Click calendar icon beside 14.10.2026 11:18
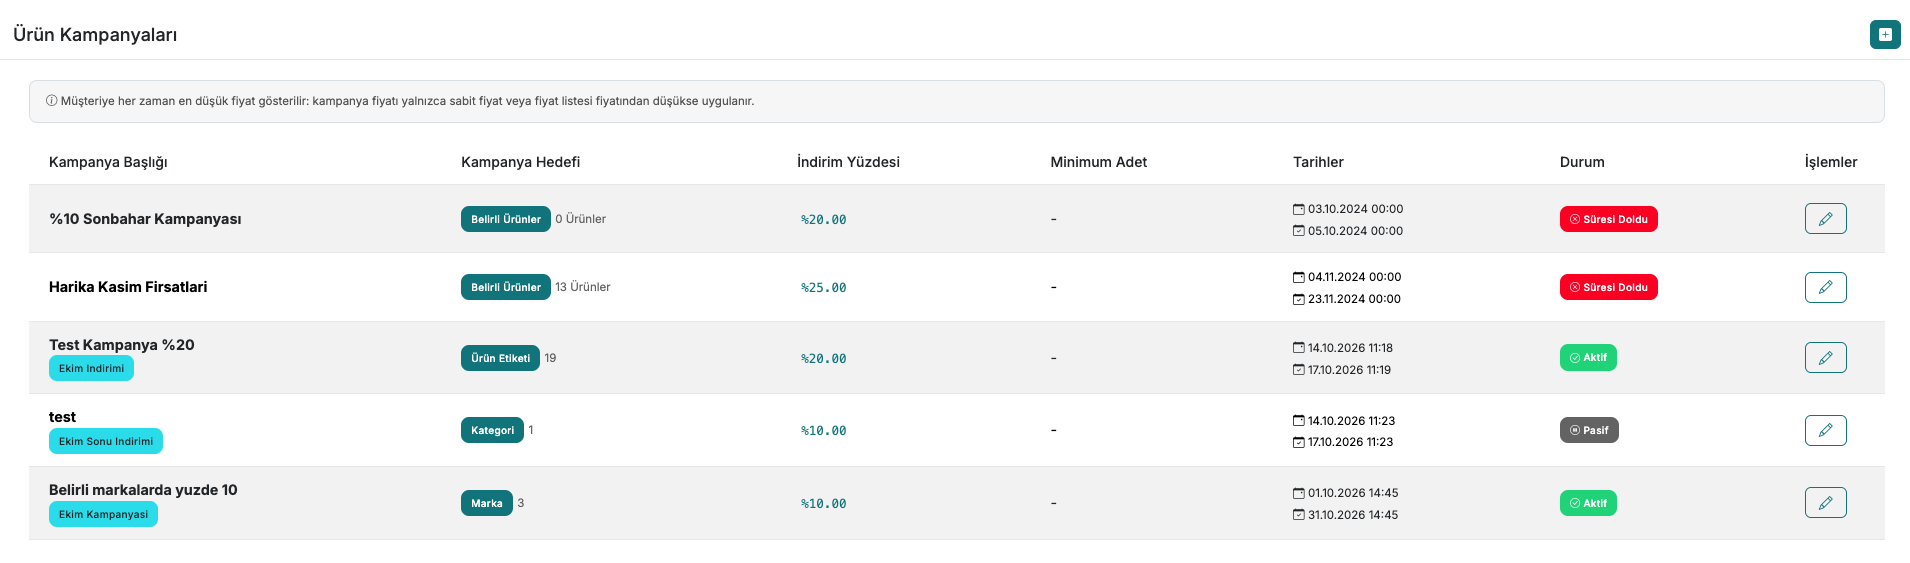The height and width of the screenshot is (563, 1910). pyautogui.click(x=1298, y=348)
